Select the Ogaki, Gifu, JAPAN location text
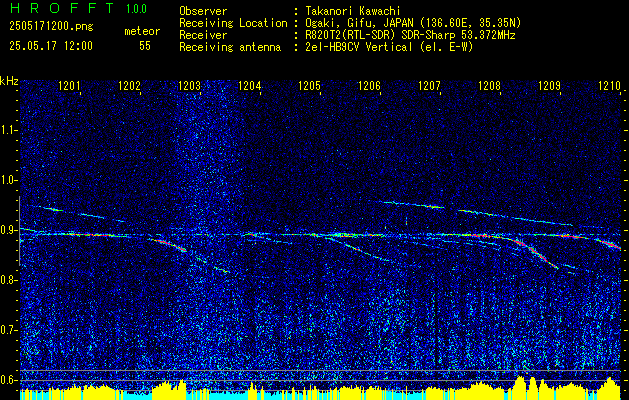This screenshot has height=400, width=629. [413, 23]
